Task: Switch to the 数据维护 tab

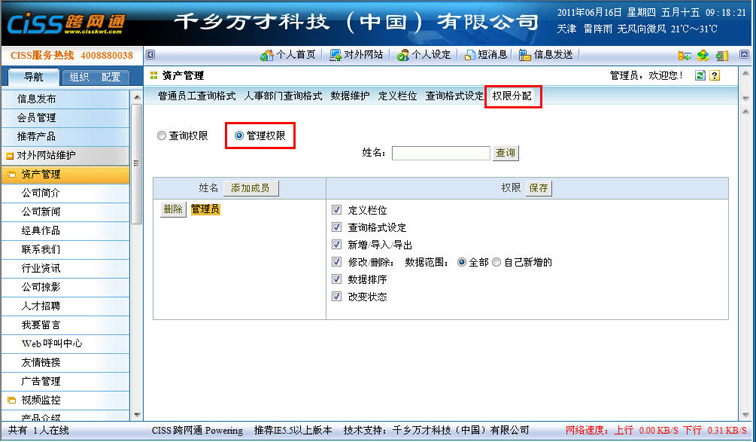Action: (x=349, y=97)
